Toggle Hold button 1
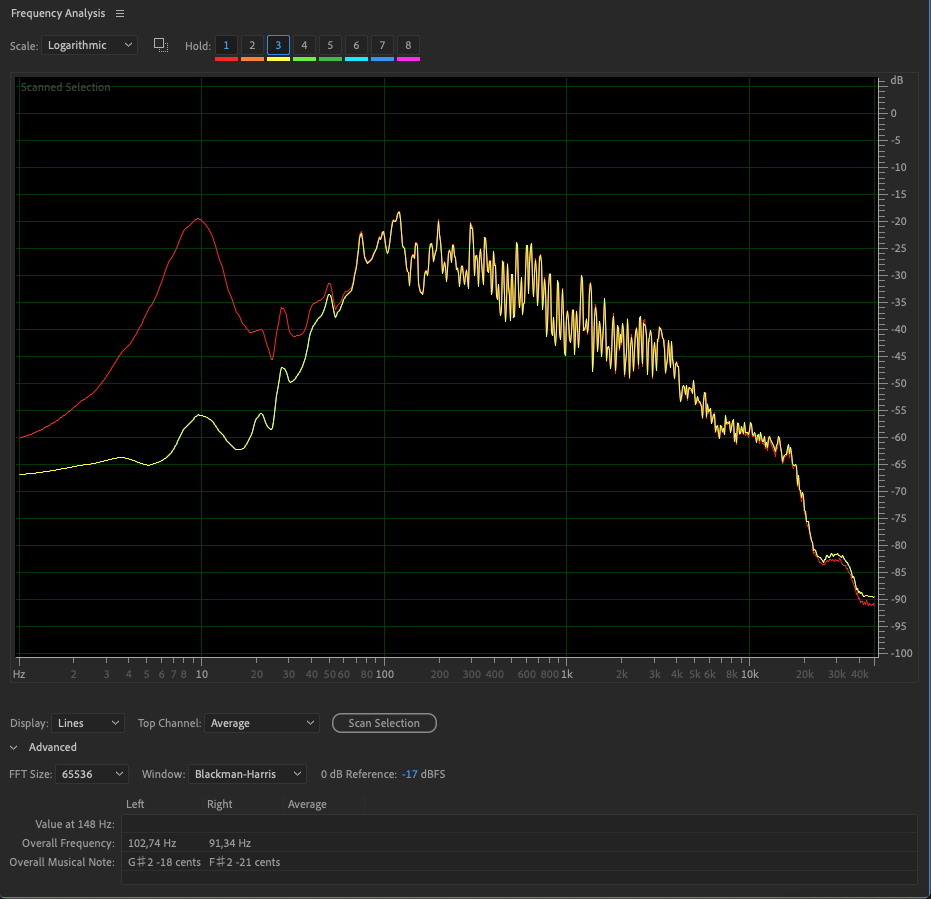The width and height of the screenshot is (931, 899). pos(226,45)
